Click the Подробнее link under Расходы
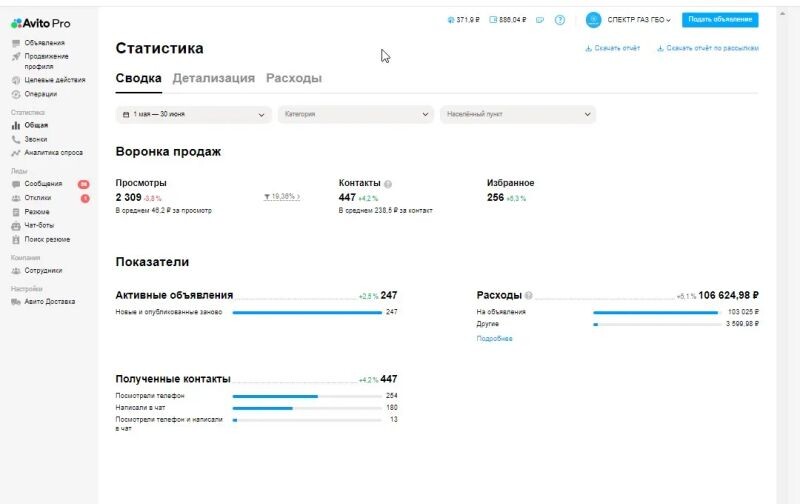 (494, 339)
